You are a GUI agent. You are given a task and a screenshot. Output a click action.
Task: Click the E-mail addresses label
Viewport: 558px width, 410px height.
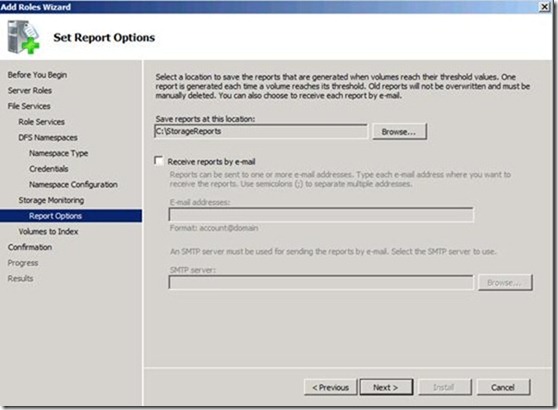pyautogui.click(x=200, y=202)
